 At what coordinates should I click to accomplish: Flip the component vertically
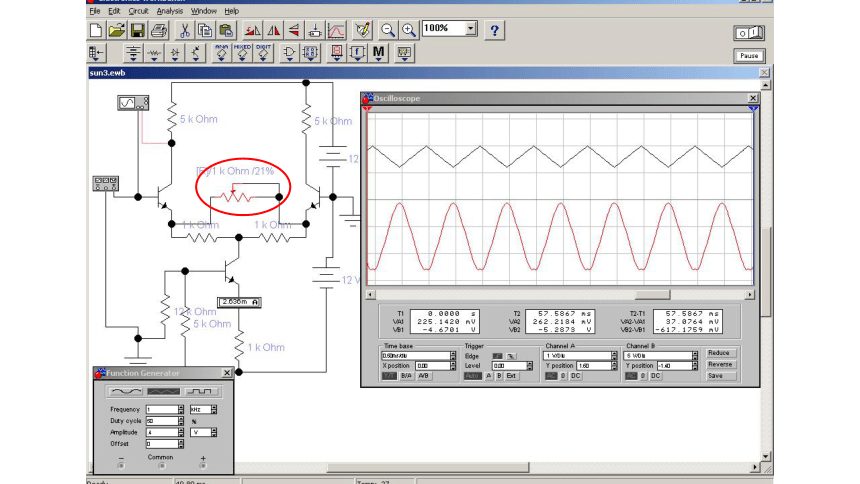pos(294,30)
